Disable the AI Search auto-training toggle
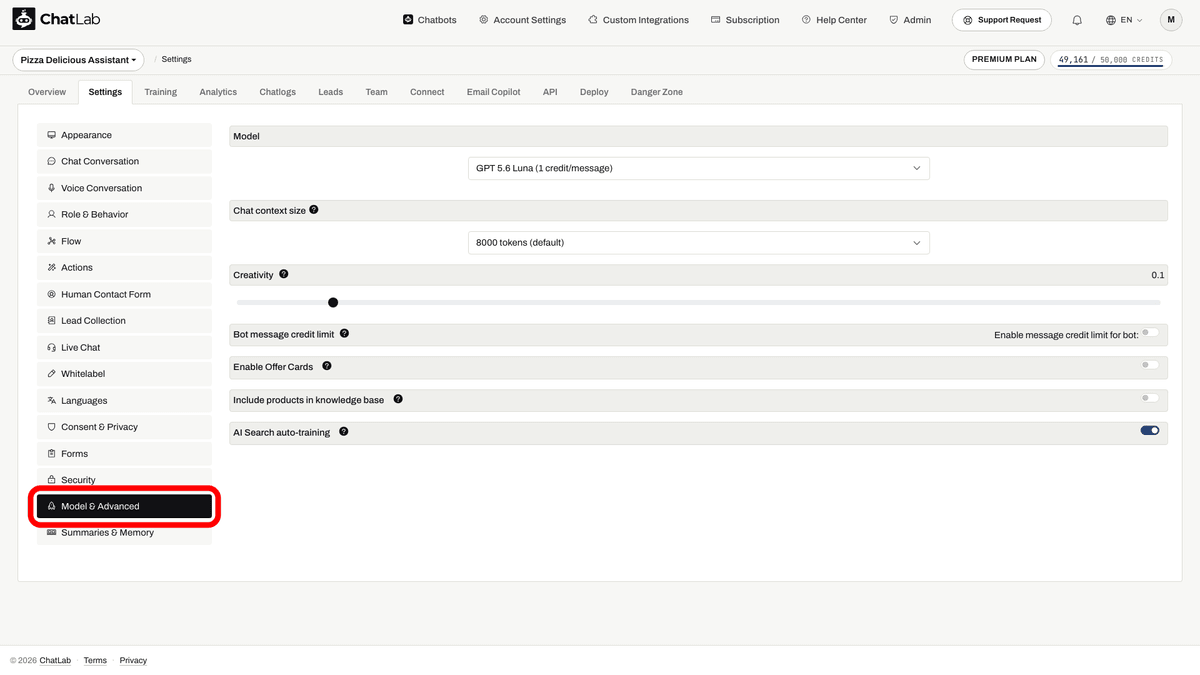 click(1150, 431)
